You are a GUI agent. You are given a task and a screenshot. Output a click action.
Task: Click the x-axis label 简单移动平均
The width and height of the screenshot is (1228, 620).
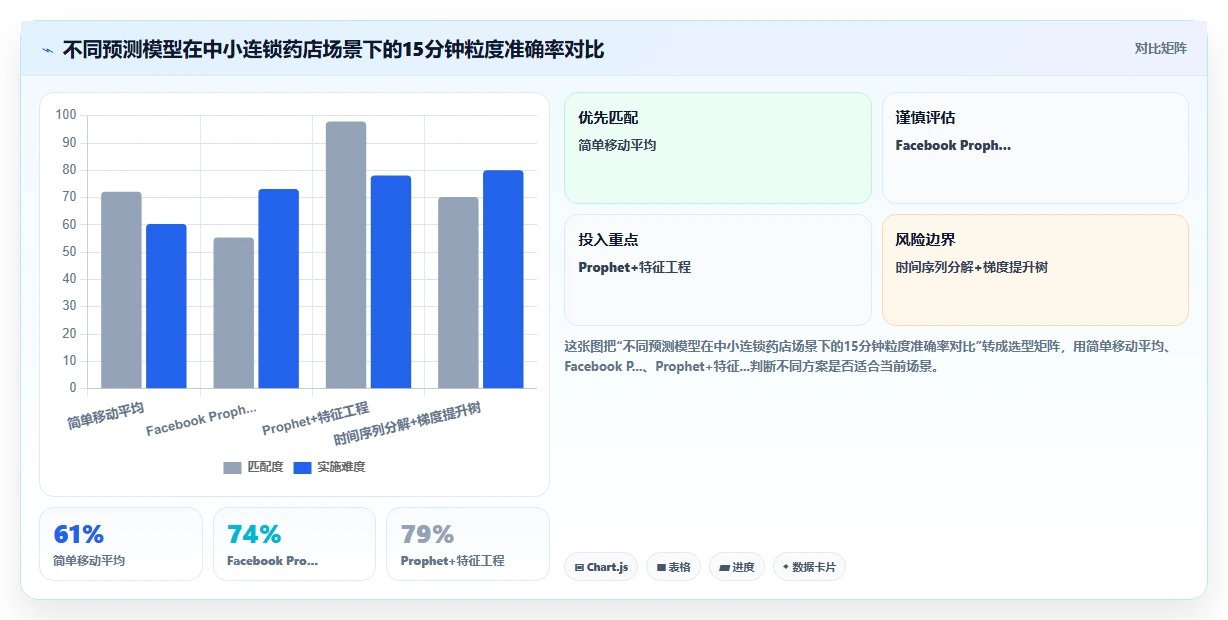pos(106,415)
